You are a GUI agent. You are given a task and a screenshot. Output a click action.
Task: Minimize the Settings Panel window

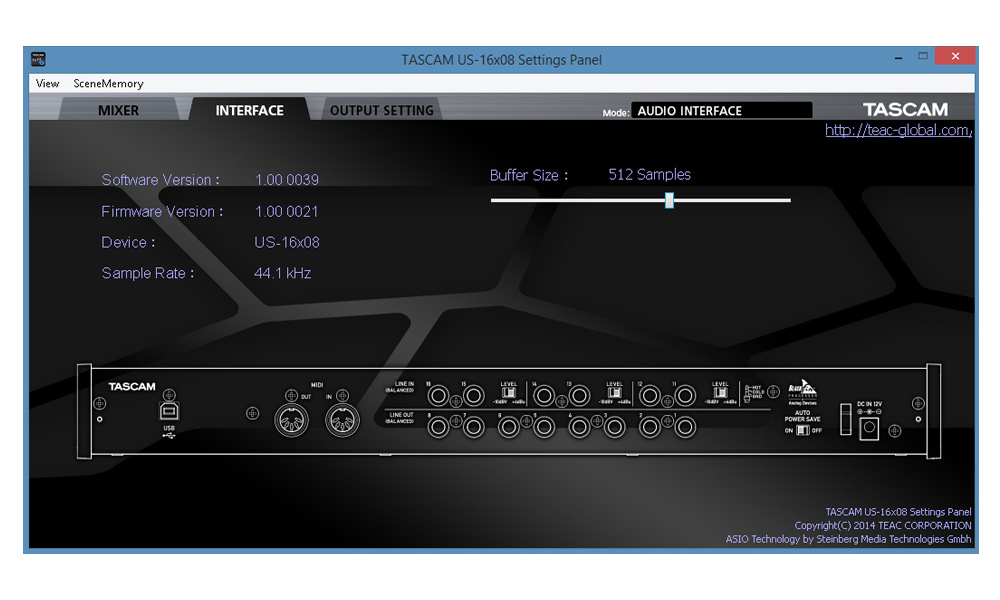[898, 58]
